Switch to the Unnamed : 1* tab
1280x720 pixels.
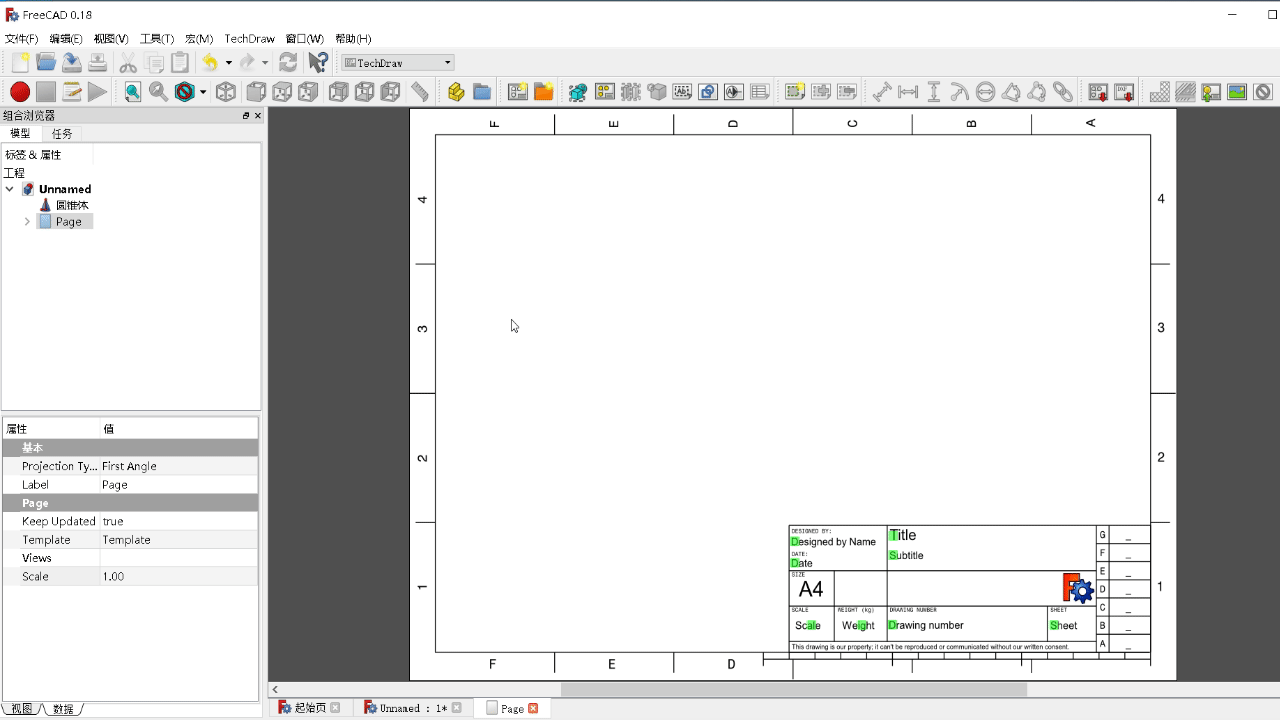click(x=413, y=708)
